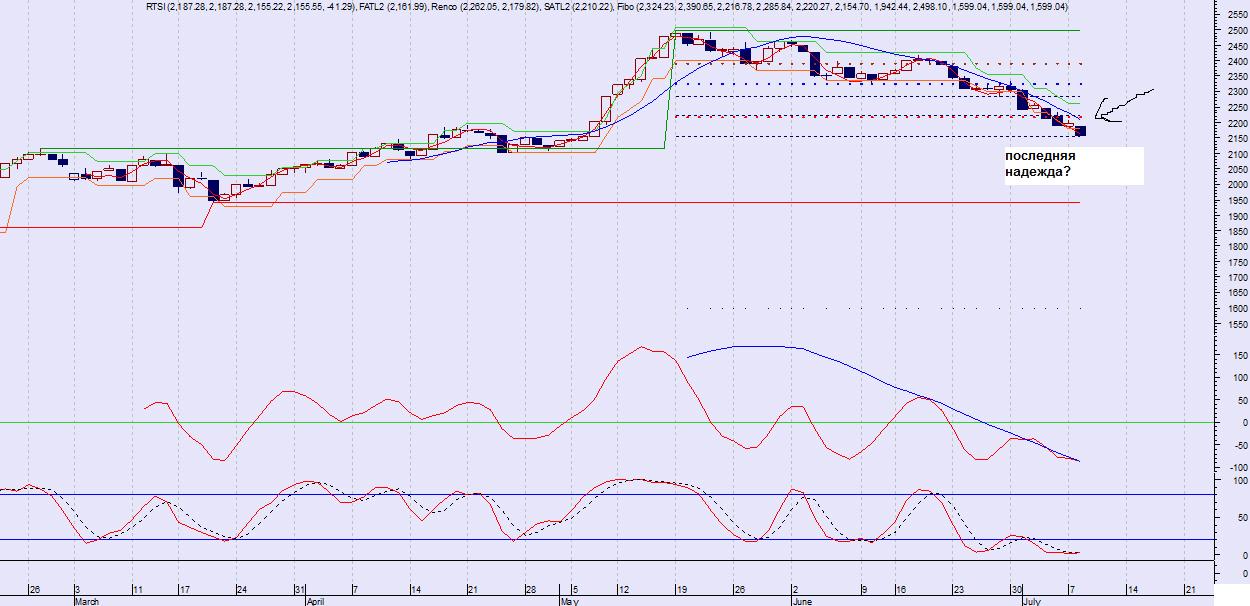Click the RTSI label in chart header

[154, 7]
